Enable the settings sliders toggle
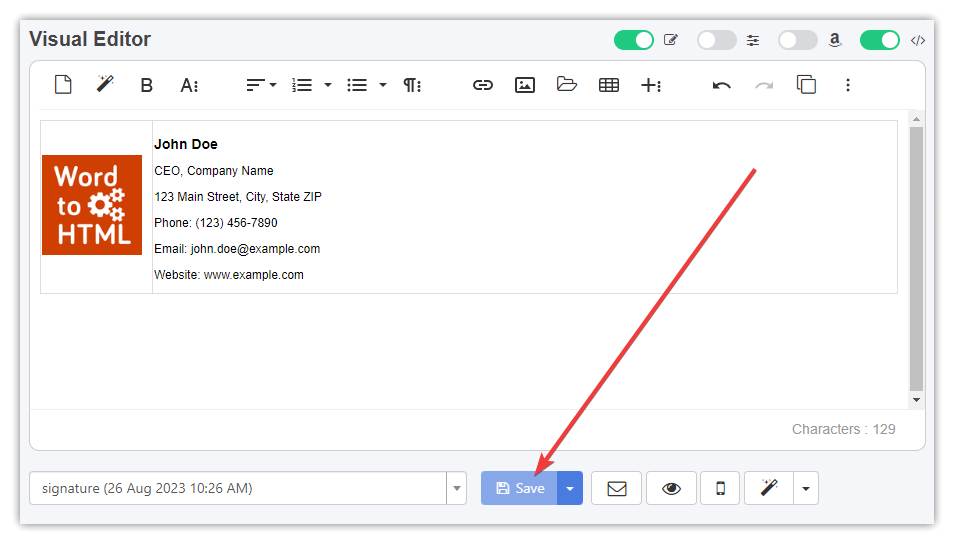Viewport: 954px width, 544px height. [x=716, y=40]
